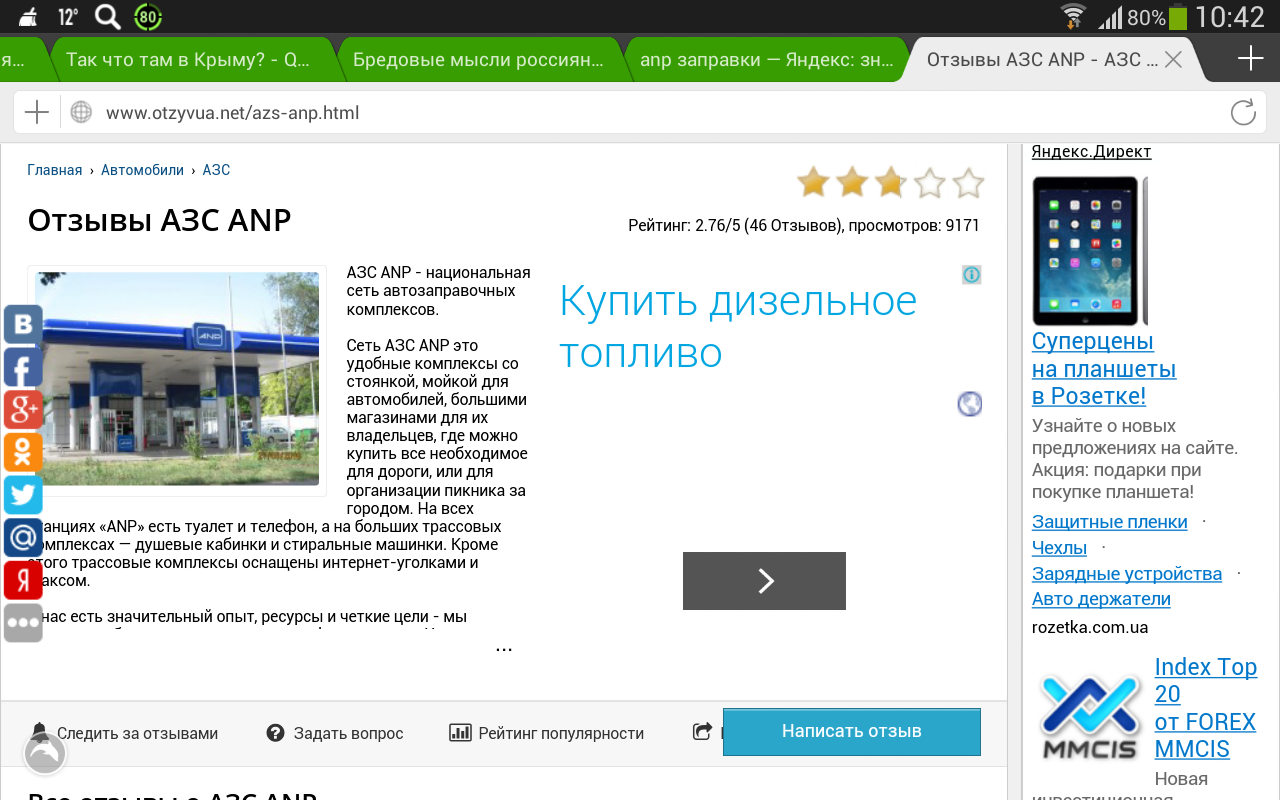Share through Mail.ru @ icon
1280x800 pixels.
22,538
